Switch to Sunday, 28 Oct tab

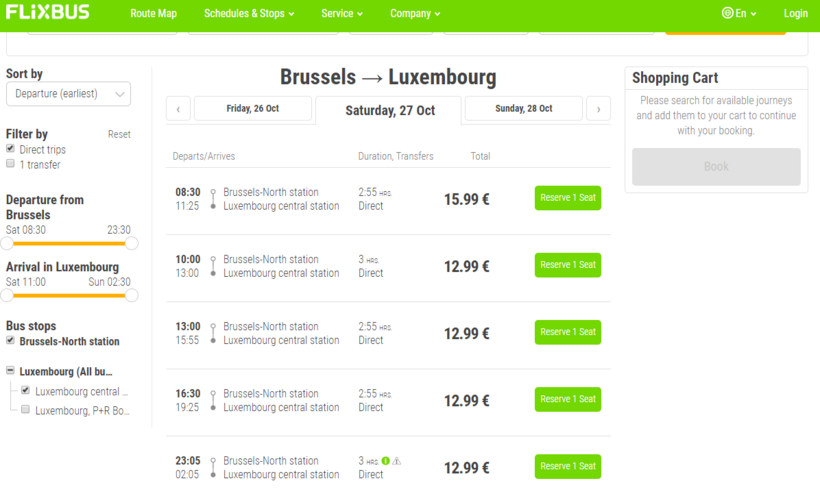(523, 109)
